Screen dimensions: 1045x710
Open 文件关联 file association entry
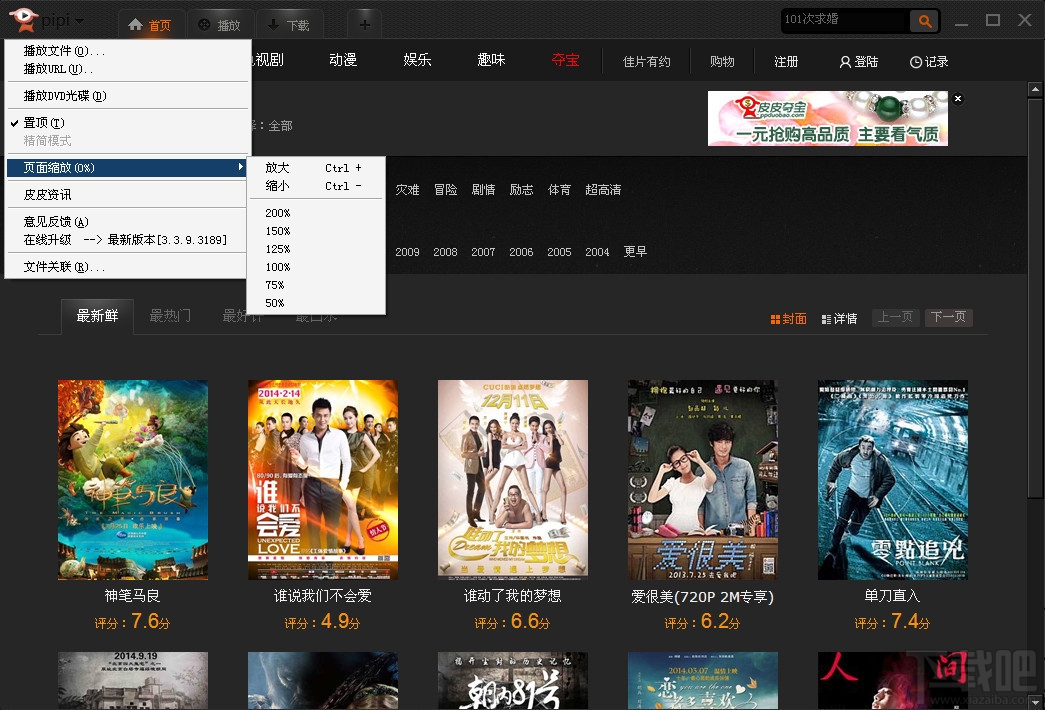127,267
